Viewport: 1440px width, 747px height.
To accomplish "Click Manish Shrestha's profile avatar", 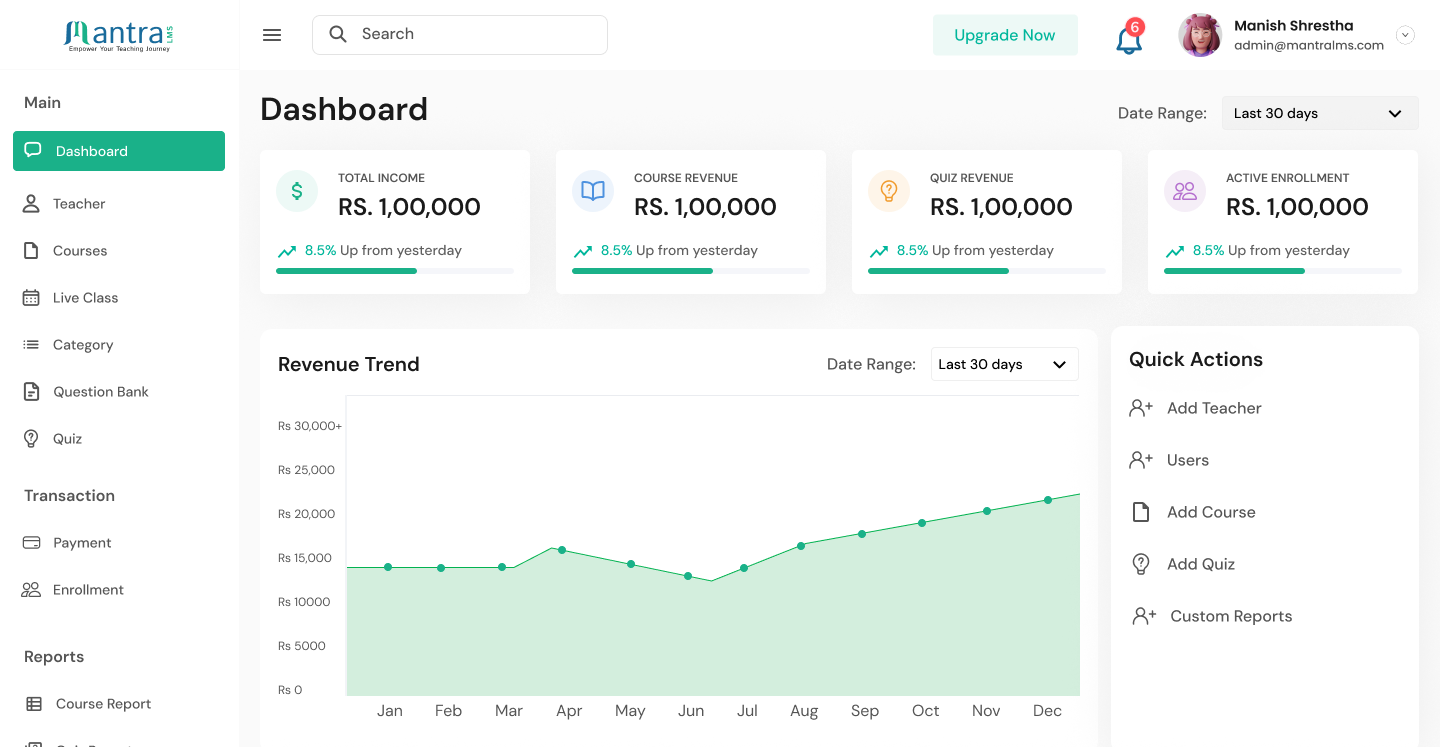I will (x=1200, y=35).
